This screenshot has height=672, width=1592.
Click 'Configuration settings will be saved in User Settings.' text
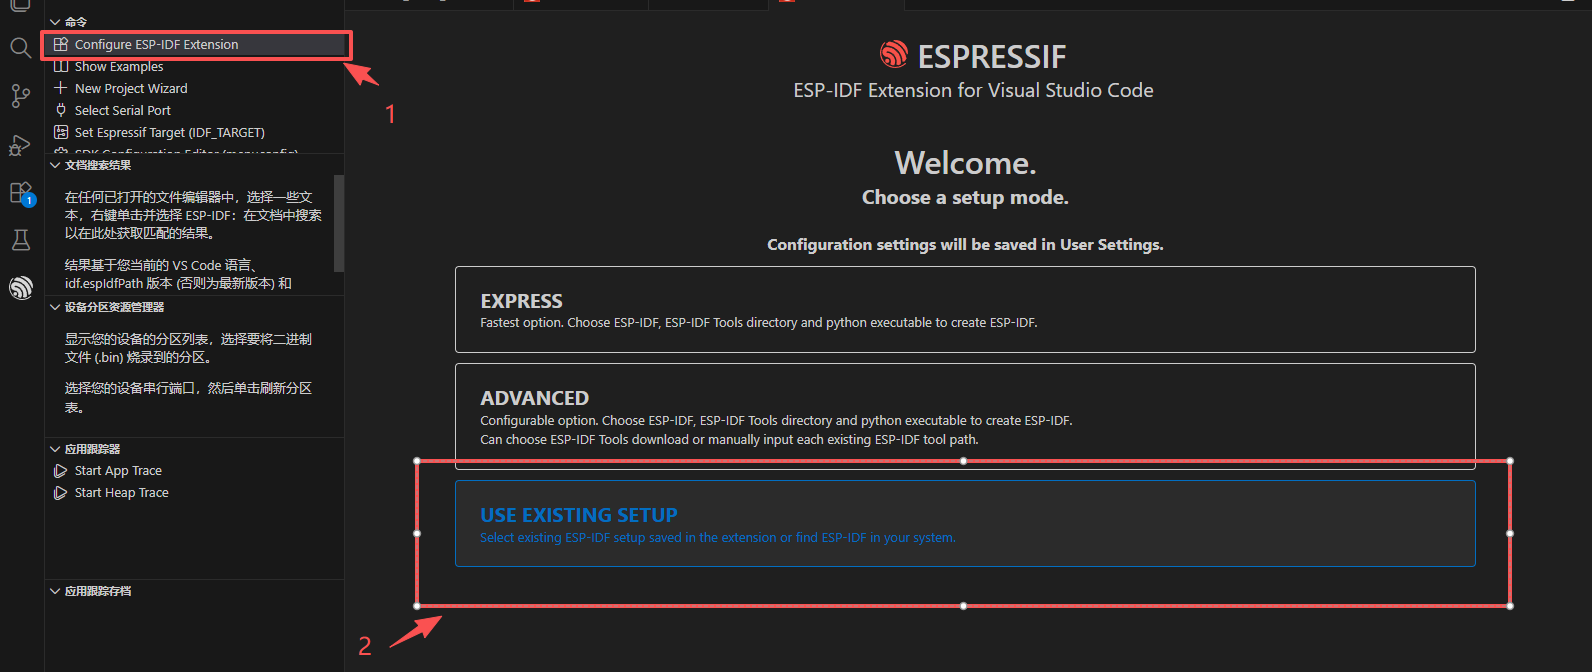coord(965,244)
